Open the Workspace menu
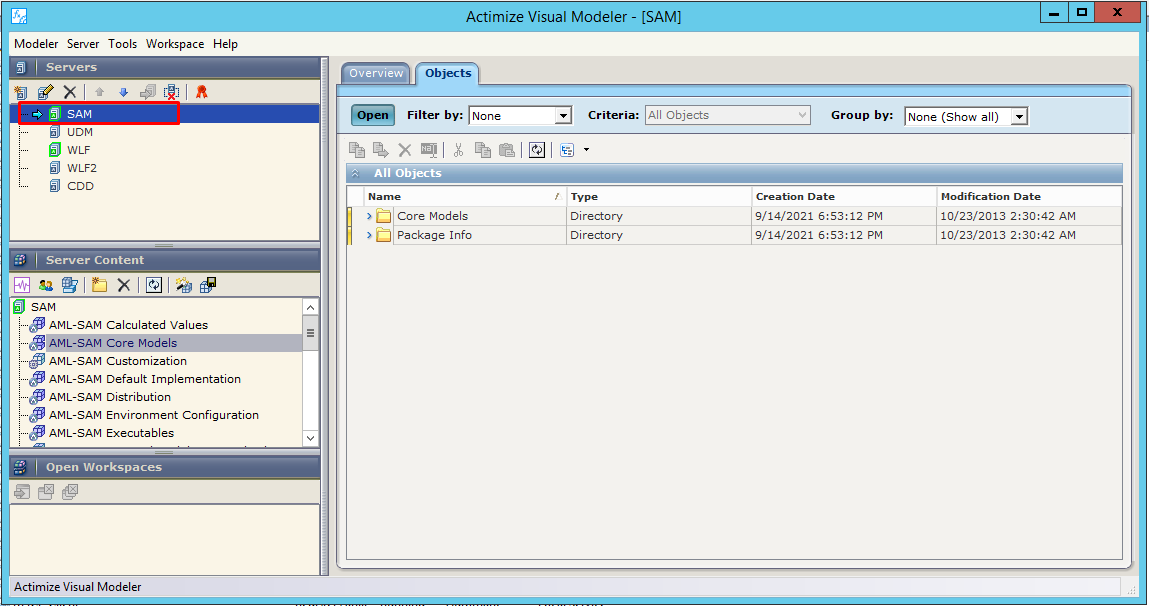The image size is (1149, 606). click(175, 44)
